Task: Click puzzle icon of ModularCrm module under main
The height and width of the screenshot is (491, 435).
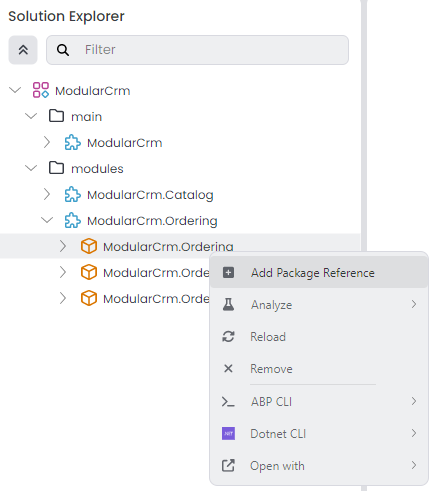Action: tap(73, 142)
